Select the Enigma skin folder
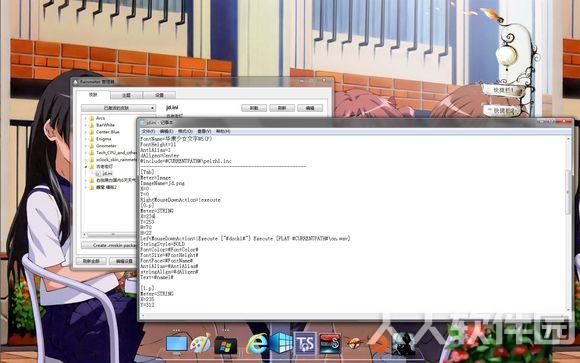Screen dimensions: 580x363 (x=104, y=139)
